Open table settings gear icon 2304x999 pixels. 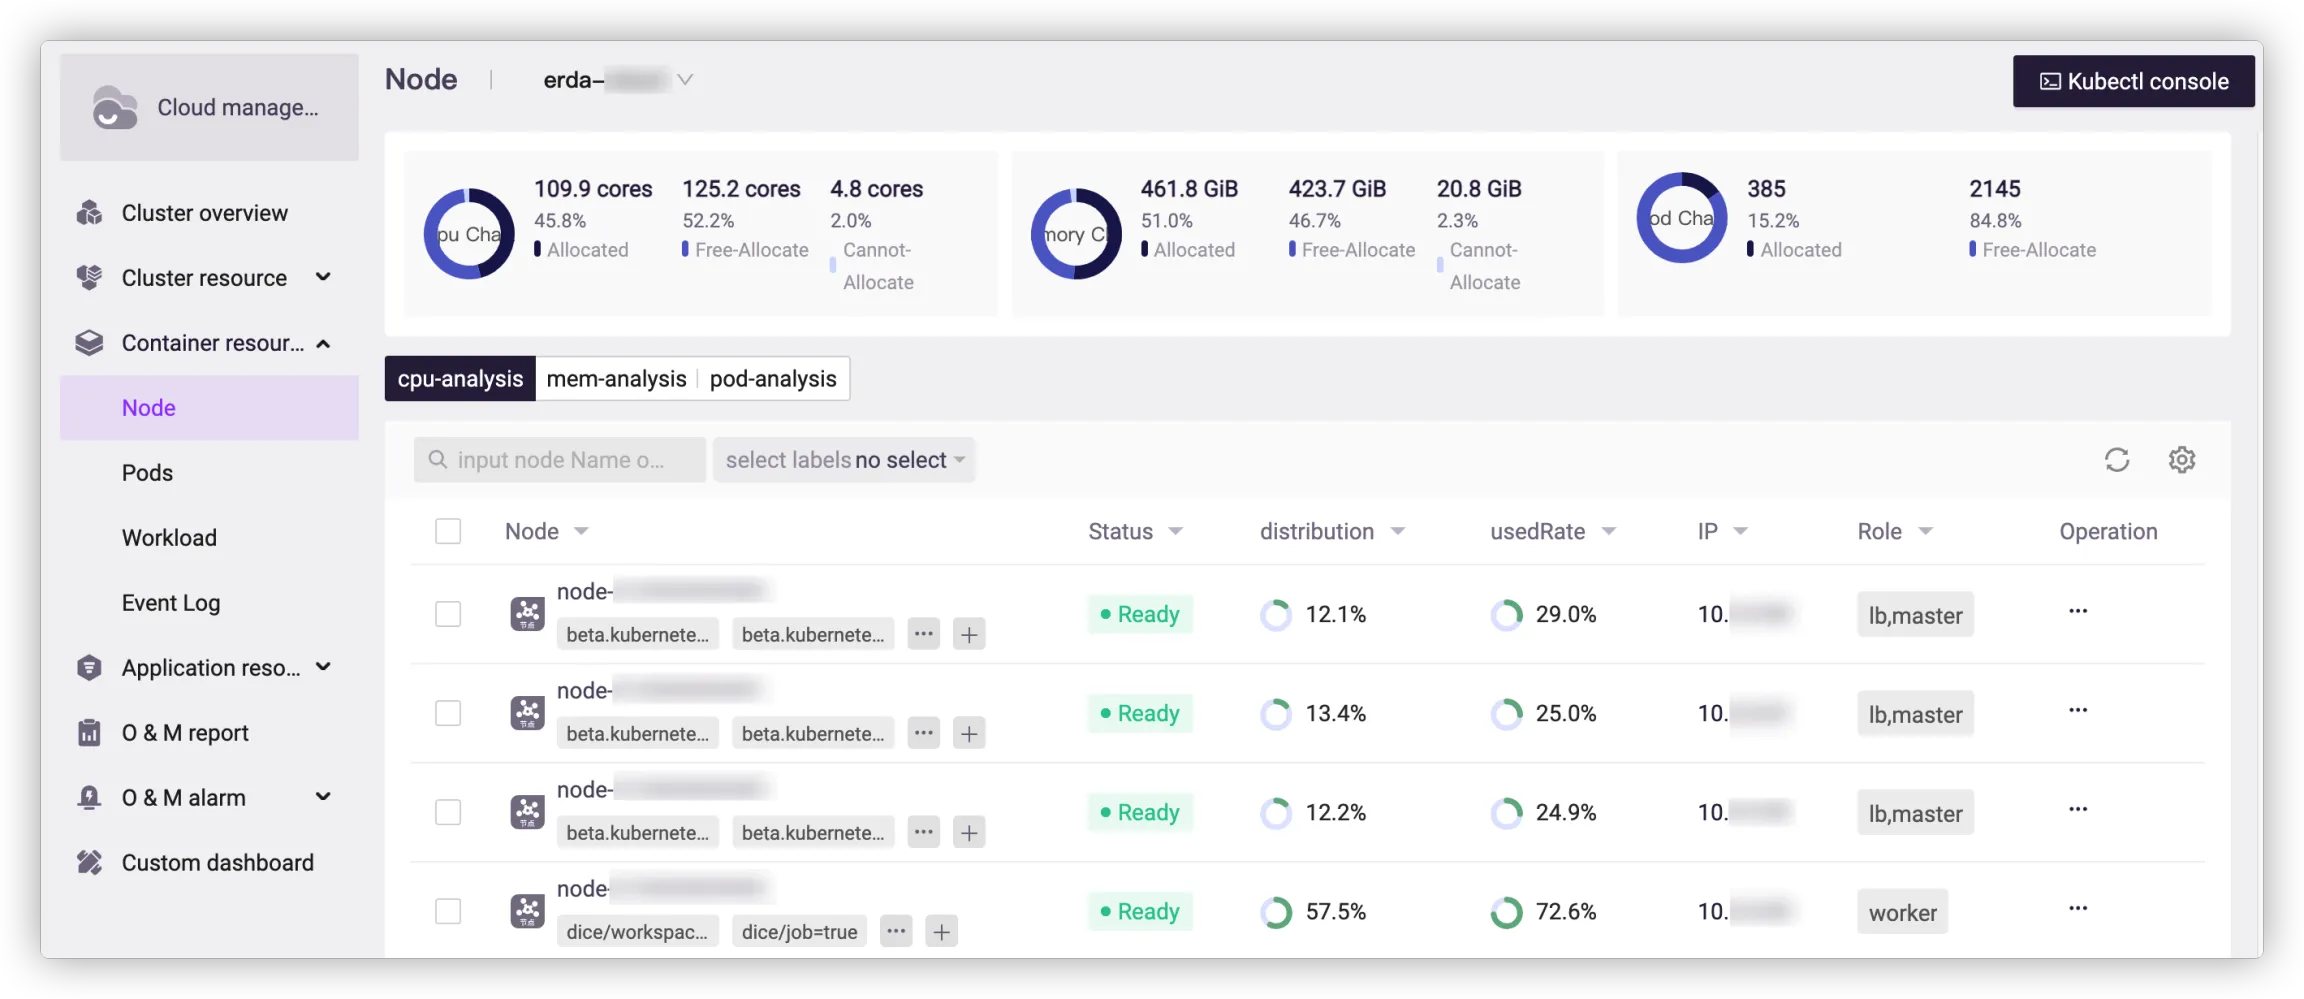pos(2181,460)
